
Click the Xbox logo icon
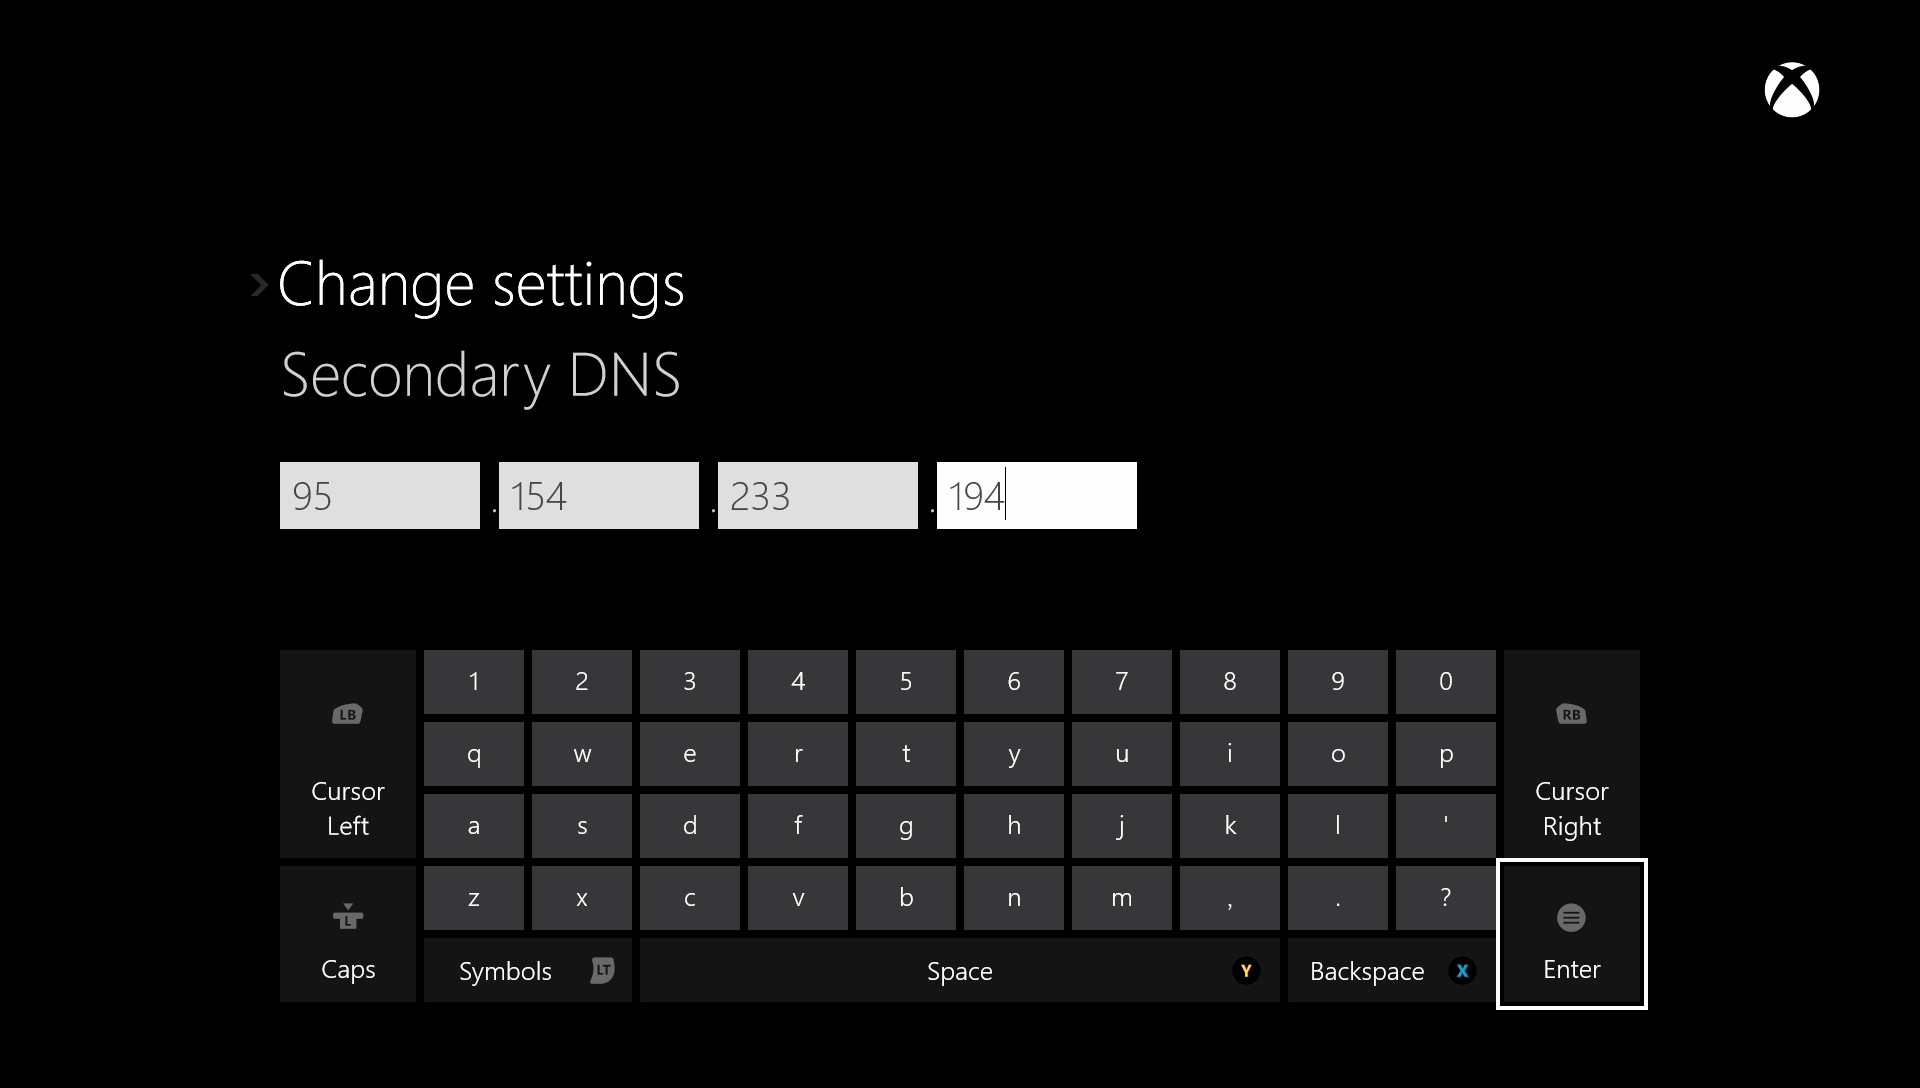pyautogui.click(x=1792, y=88)
